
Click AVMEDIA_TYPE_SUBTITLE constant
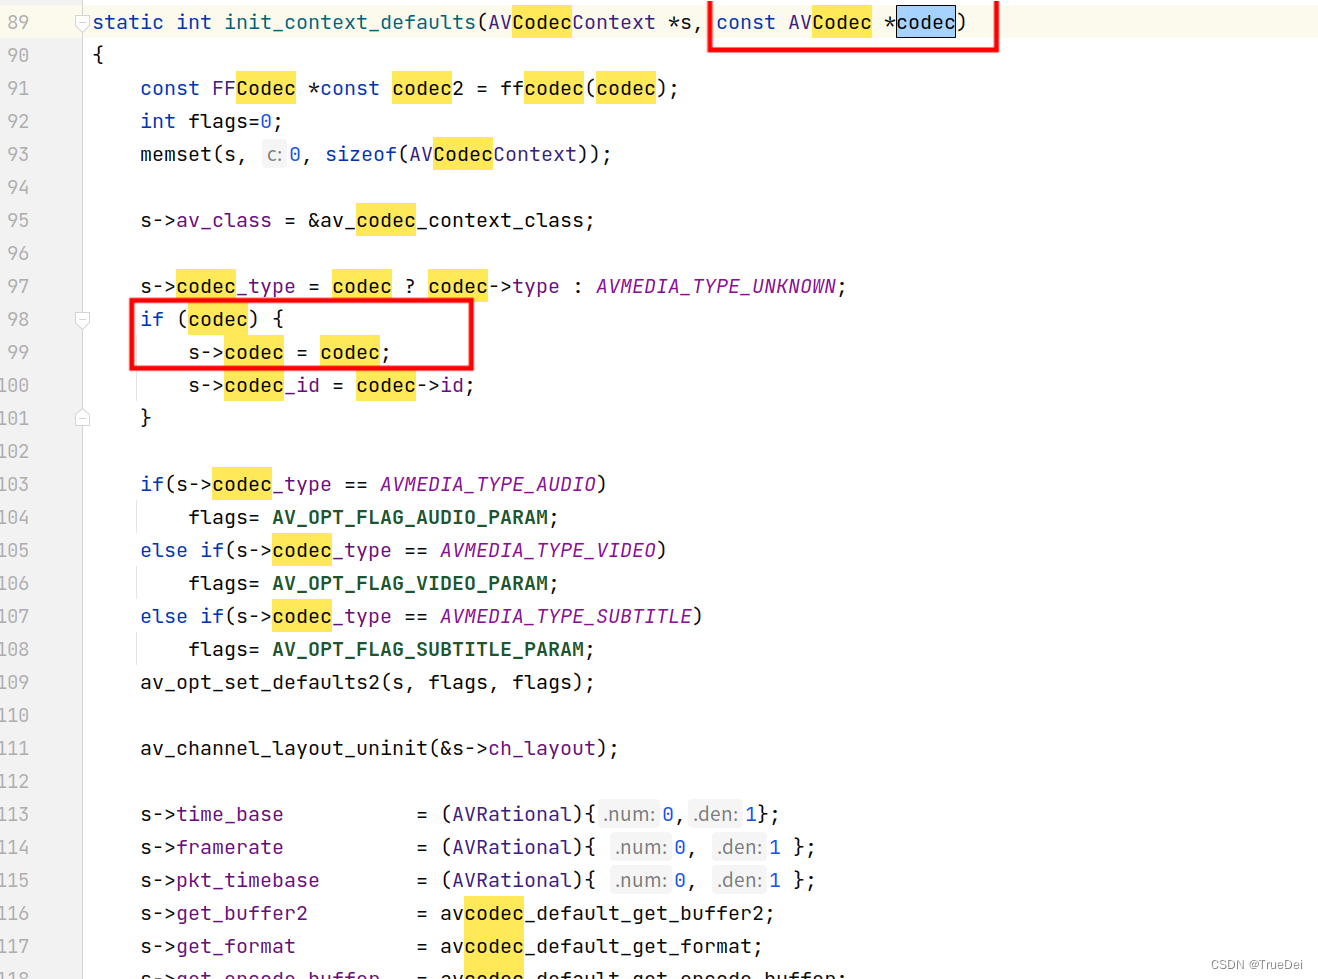tap(566, 616)
